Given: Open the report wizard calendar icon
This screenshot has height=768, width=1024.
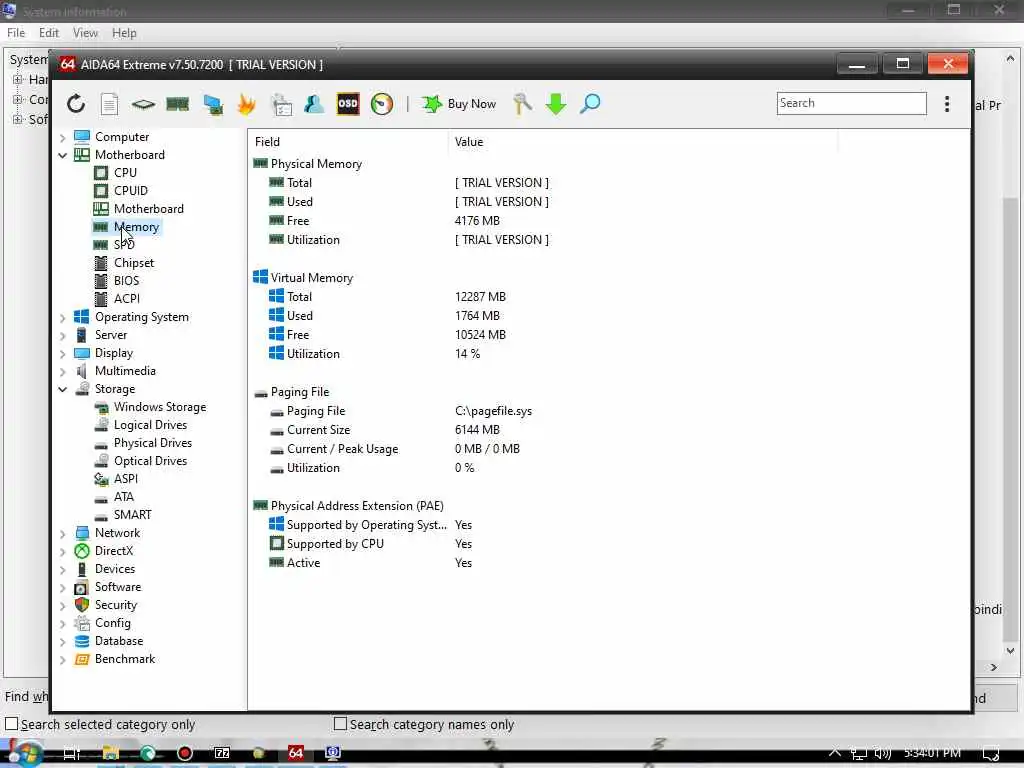Looking at the screenshot, I should click(281, 104).
